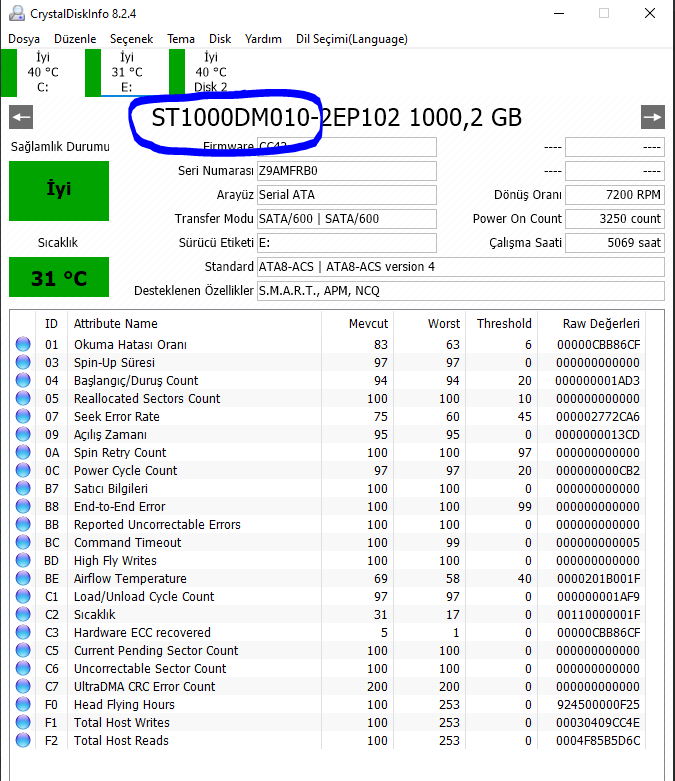675x781 pixels.
Task: Click status orb for Spin-Up Süresi
Action: pyautogui.click(x=23, y=362)
